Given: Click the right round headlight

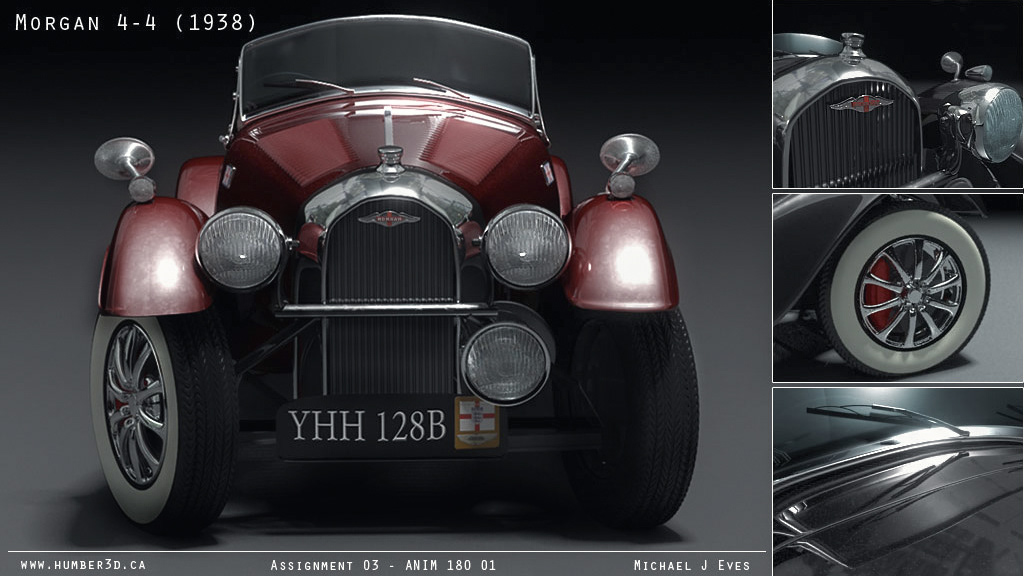Looking at the screenshot, I should (527, 246).
